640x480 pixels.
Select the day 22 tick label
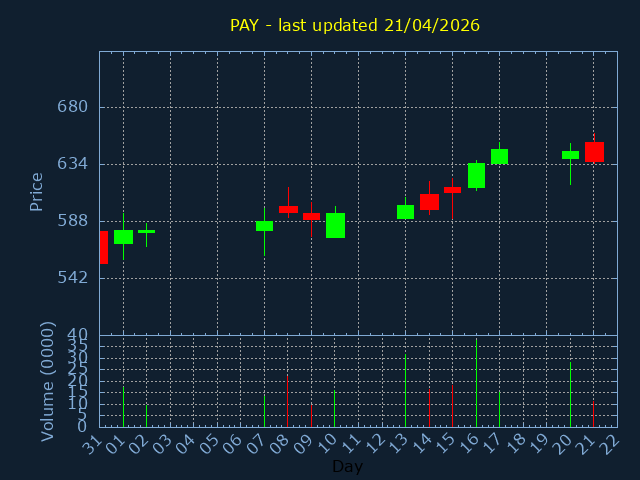click(x=609, y=442)
